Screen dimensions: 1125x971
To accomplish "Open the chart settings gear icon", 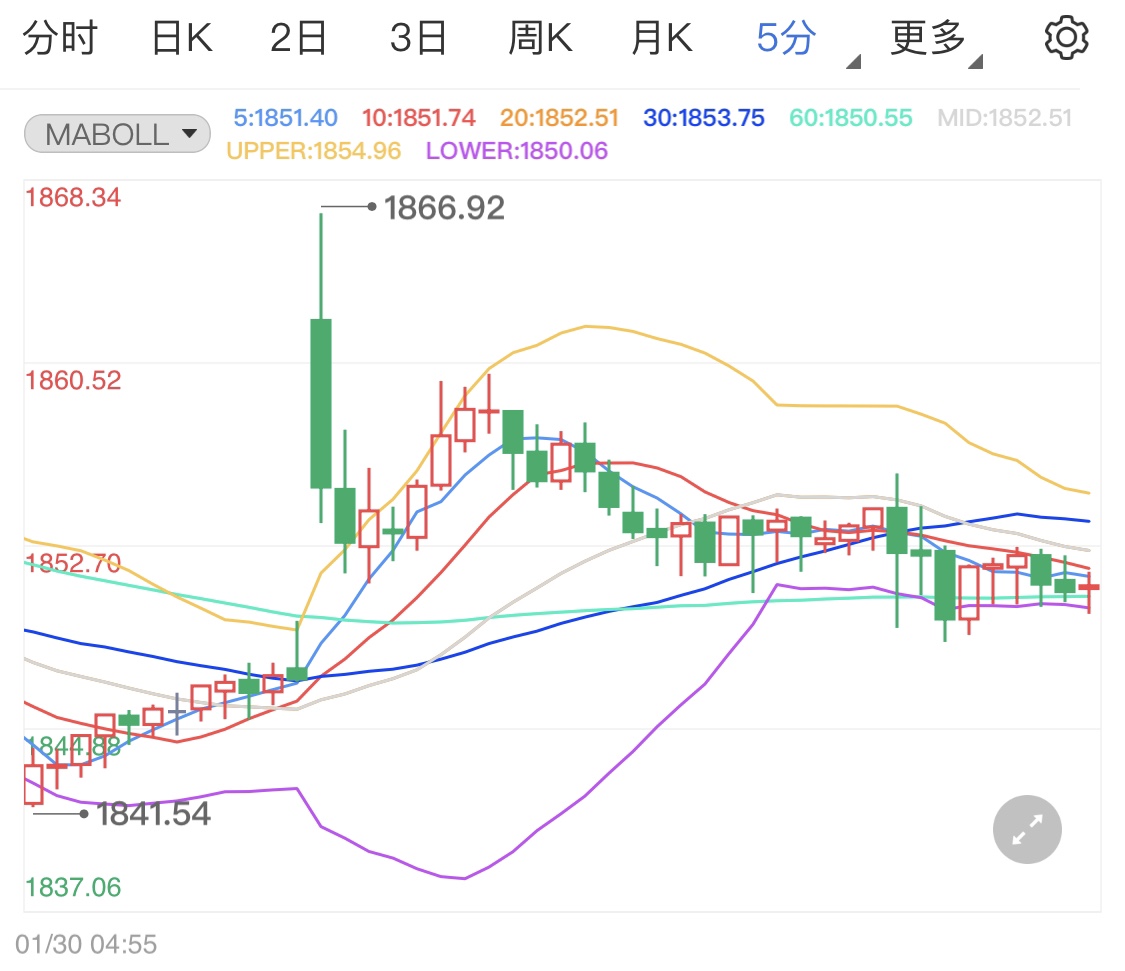I will tap(1066, 37).
